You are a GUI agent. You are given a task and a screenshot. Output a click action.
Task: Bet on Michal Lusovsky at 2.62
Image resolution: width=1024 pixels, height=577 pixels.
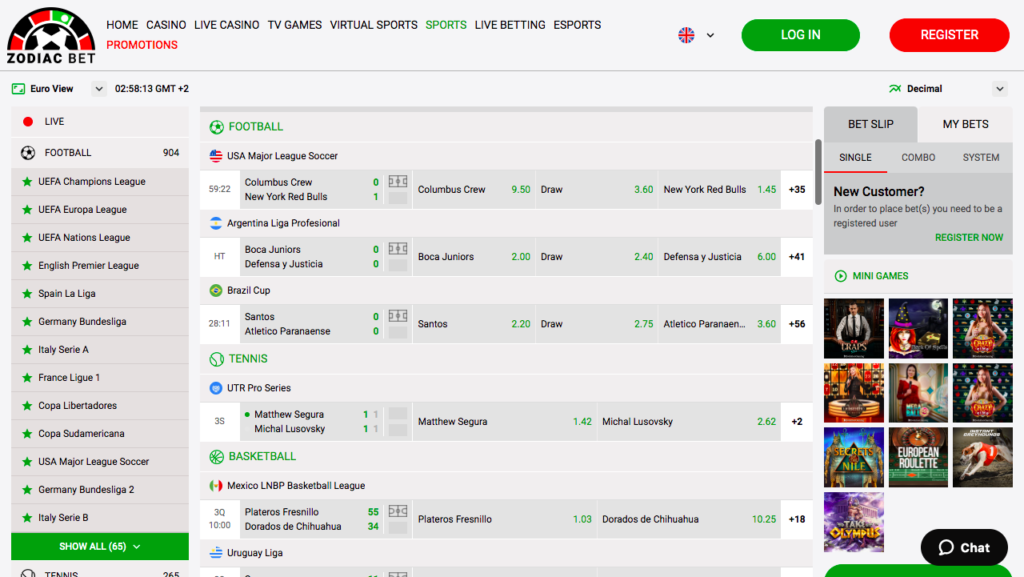(x=689, y=422)
